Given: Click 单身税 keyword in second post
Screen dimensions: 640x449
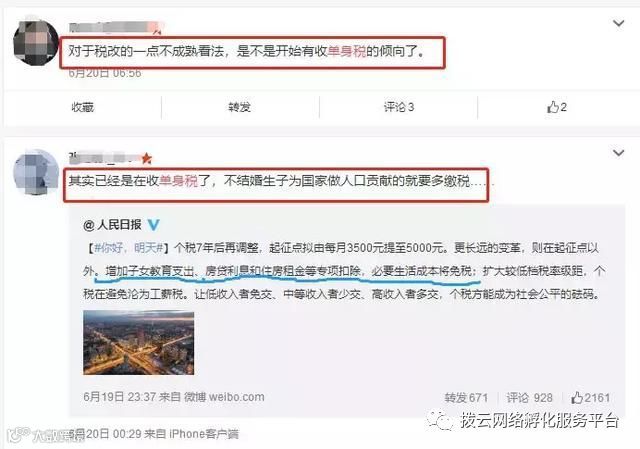Looking at the screenshot, I should (x=178, y=181).
